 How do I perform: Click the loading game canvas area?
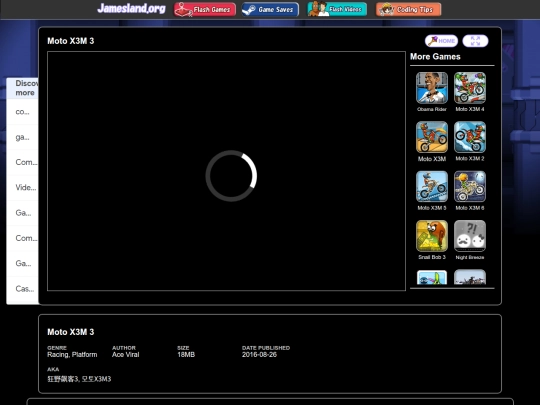pos(226,171)
